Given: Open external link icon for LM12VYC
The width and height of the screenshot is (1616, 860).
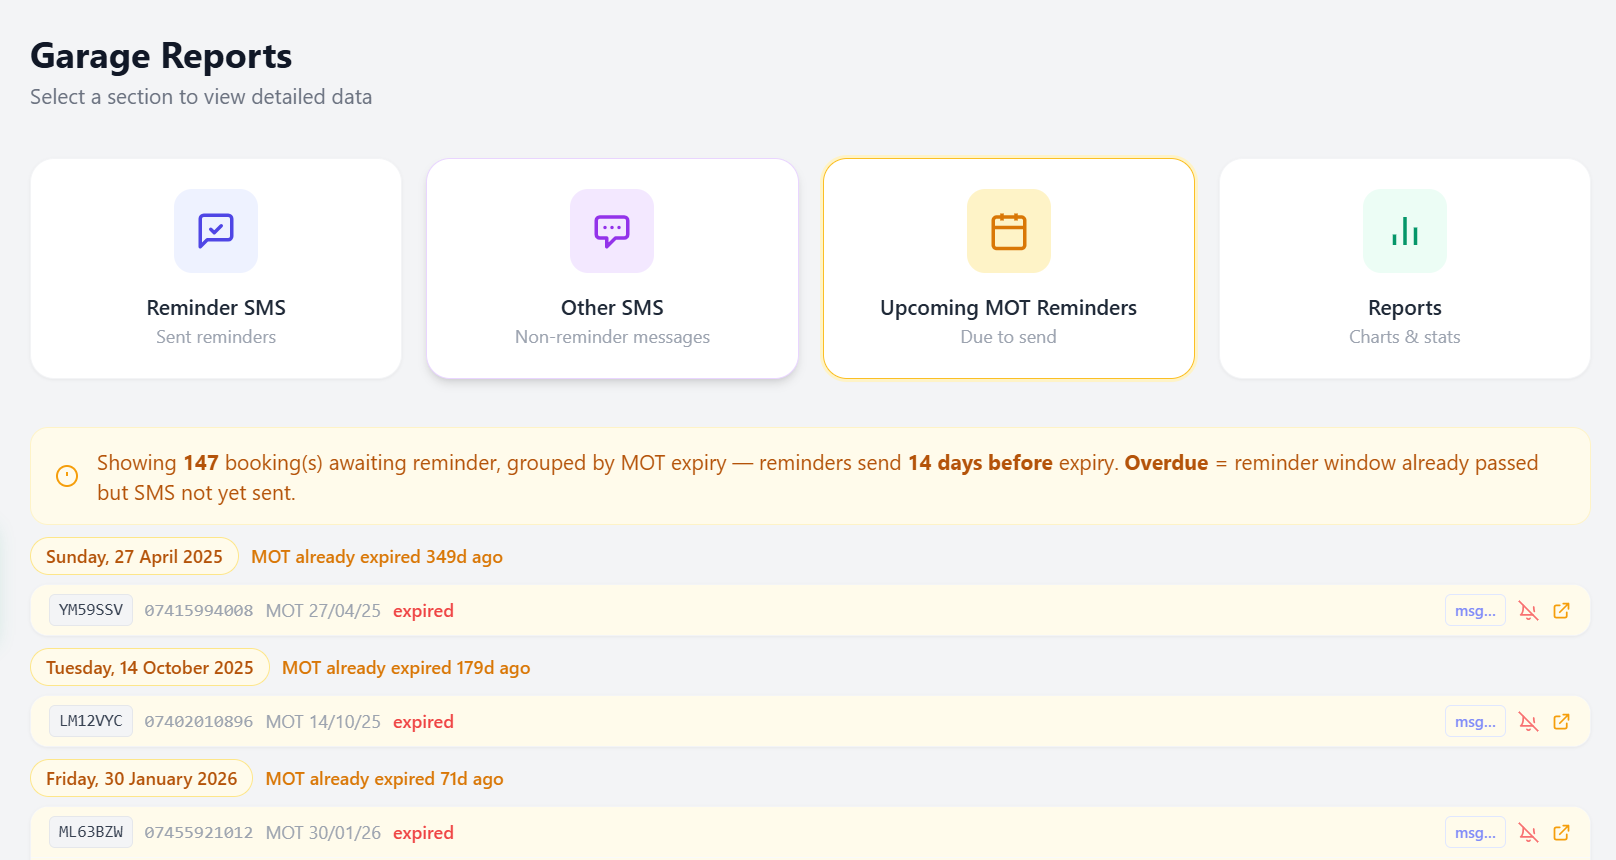Looking at the screenshot, I should (1561, 722).
